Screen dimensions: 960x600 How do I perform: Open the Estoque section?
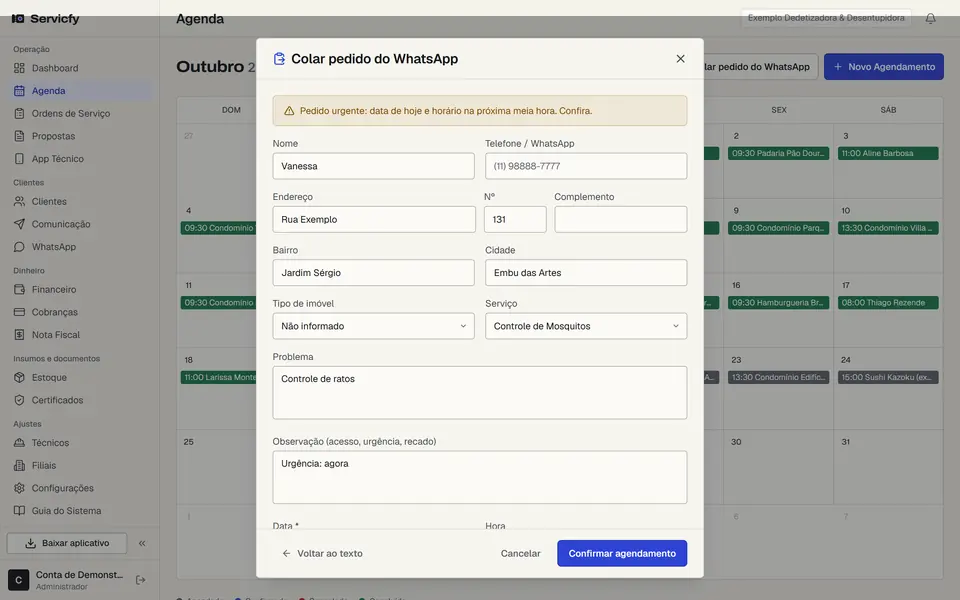tap(81, 378)
